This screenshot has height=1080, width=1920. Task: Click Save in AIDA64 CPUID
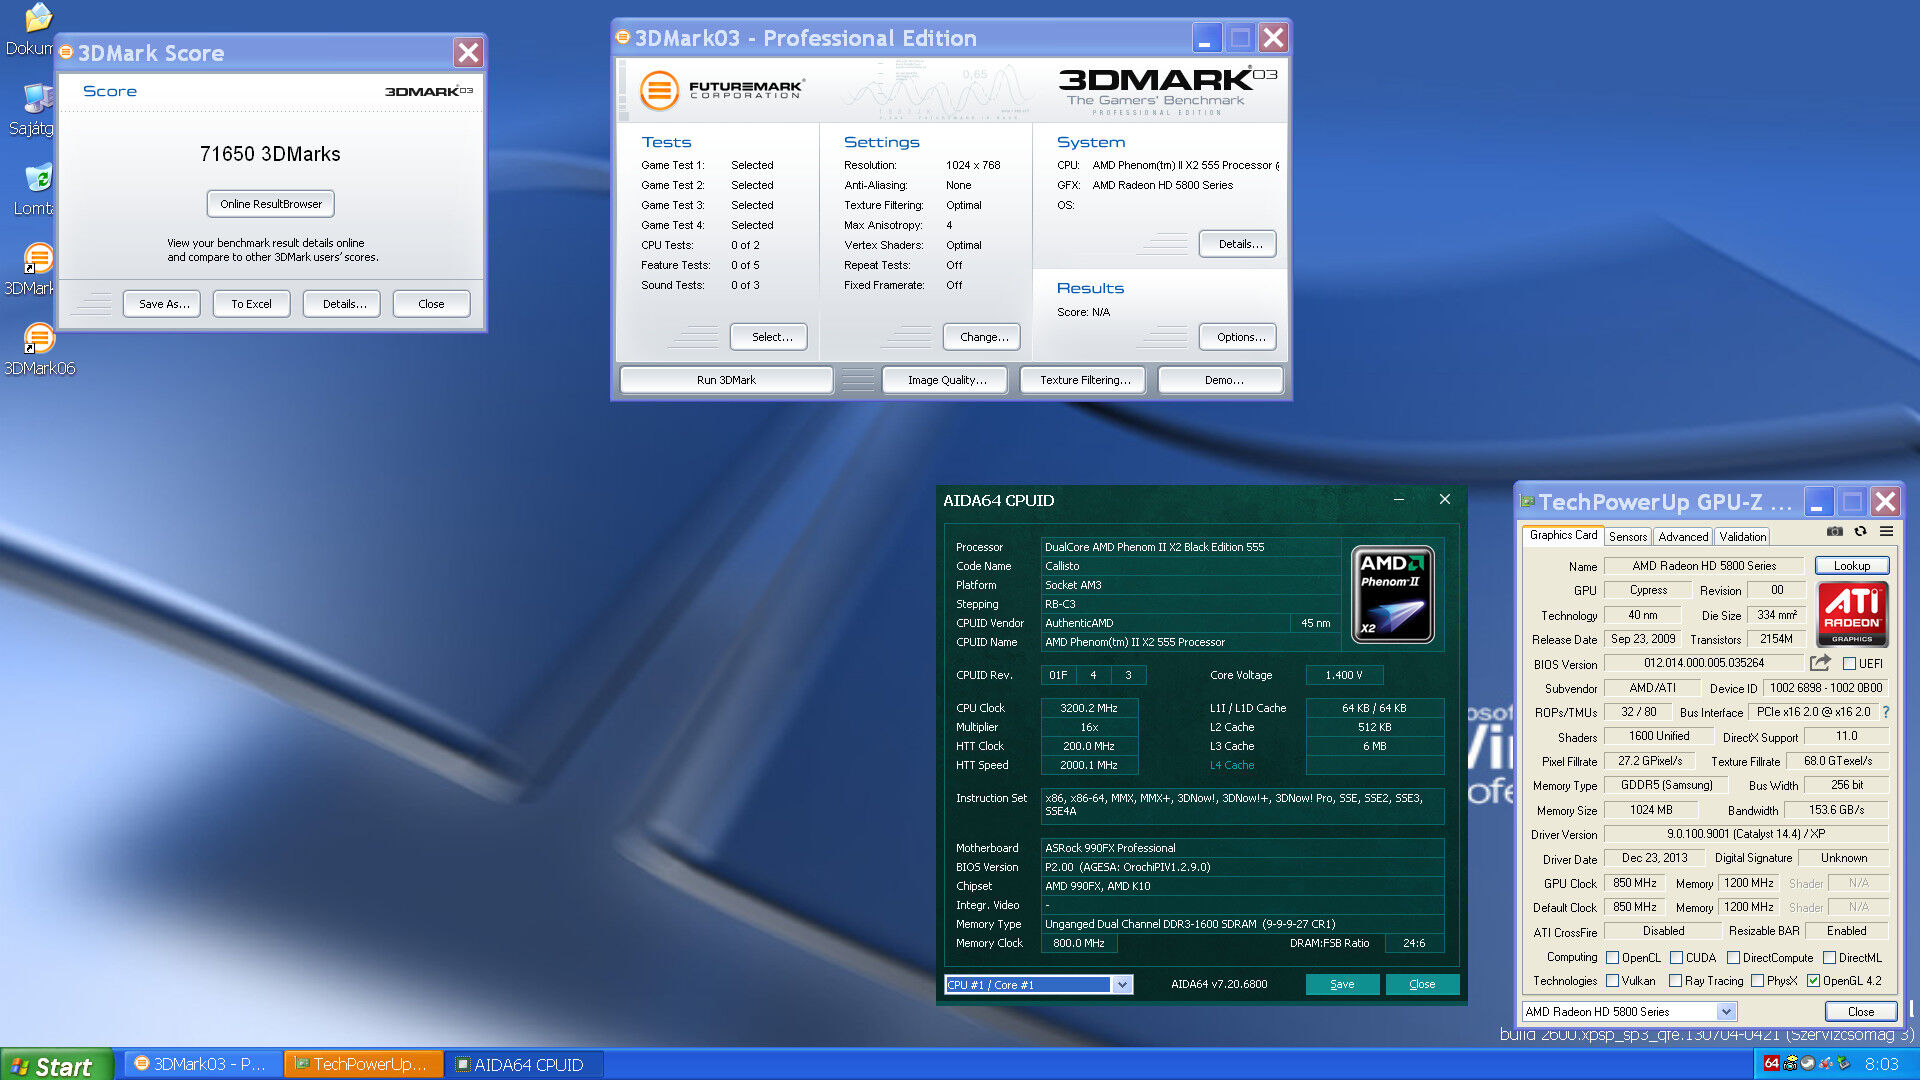pyautogui.click(x=1342, y=984)
